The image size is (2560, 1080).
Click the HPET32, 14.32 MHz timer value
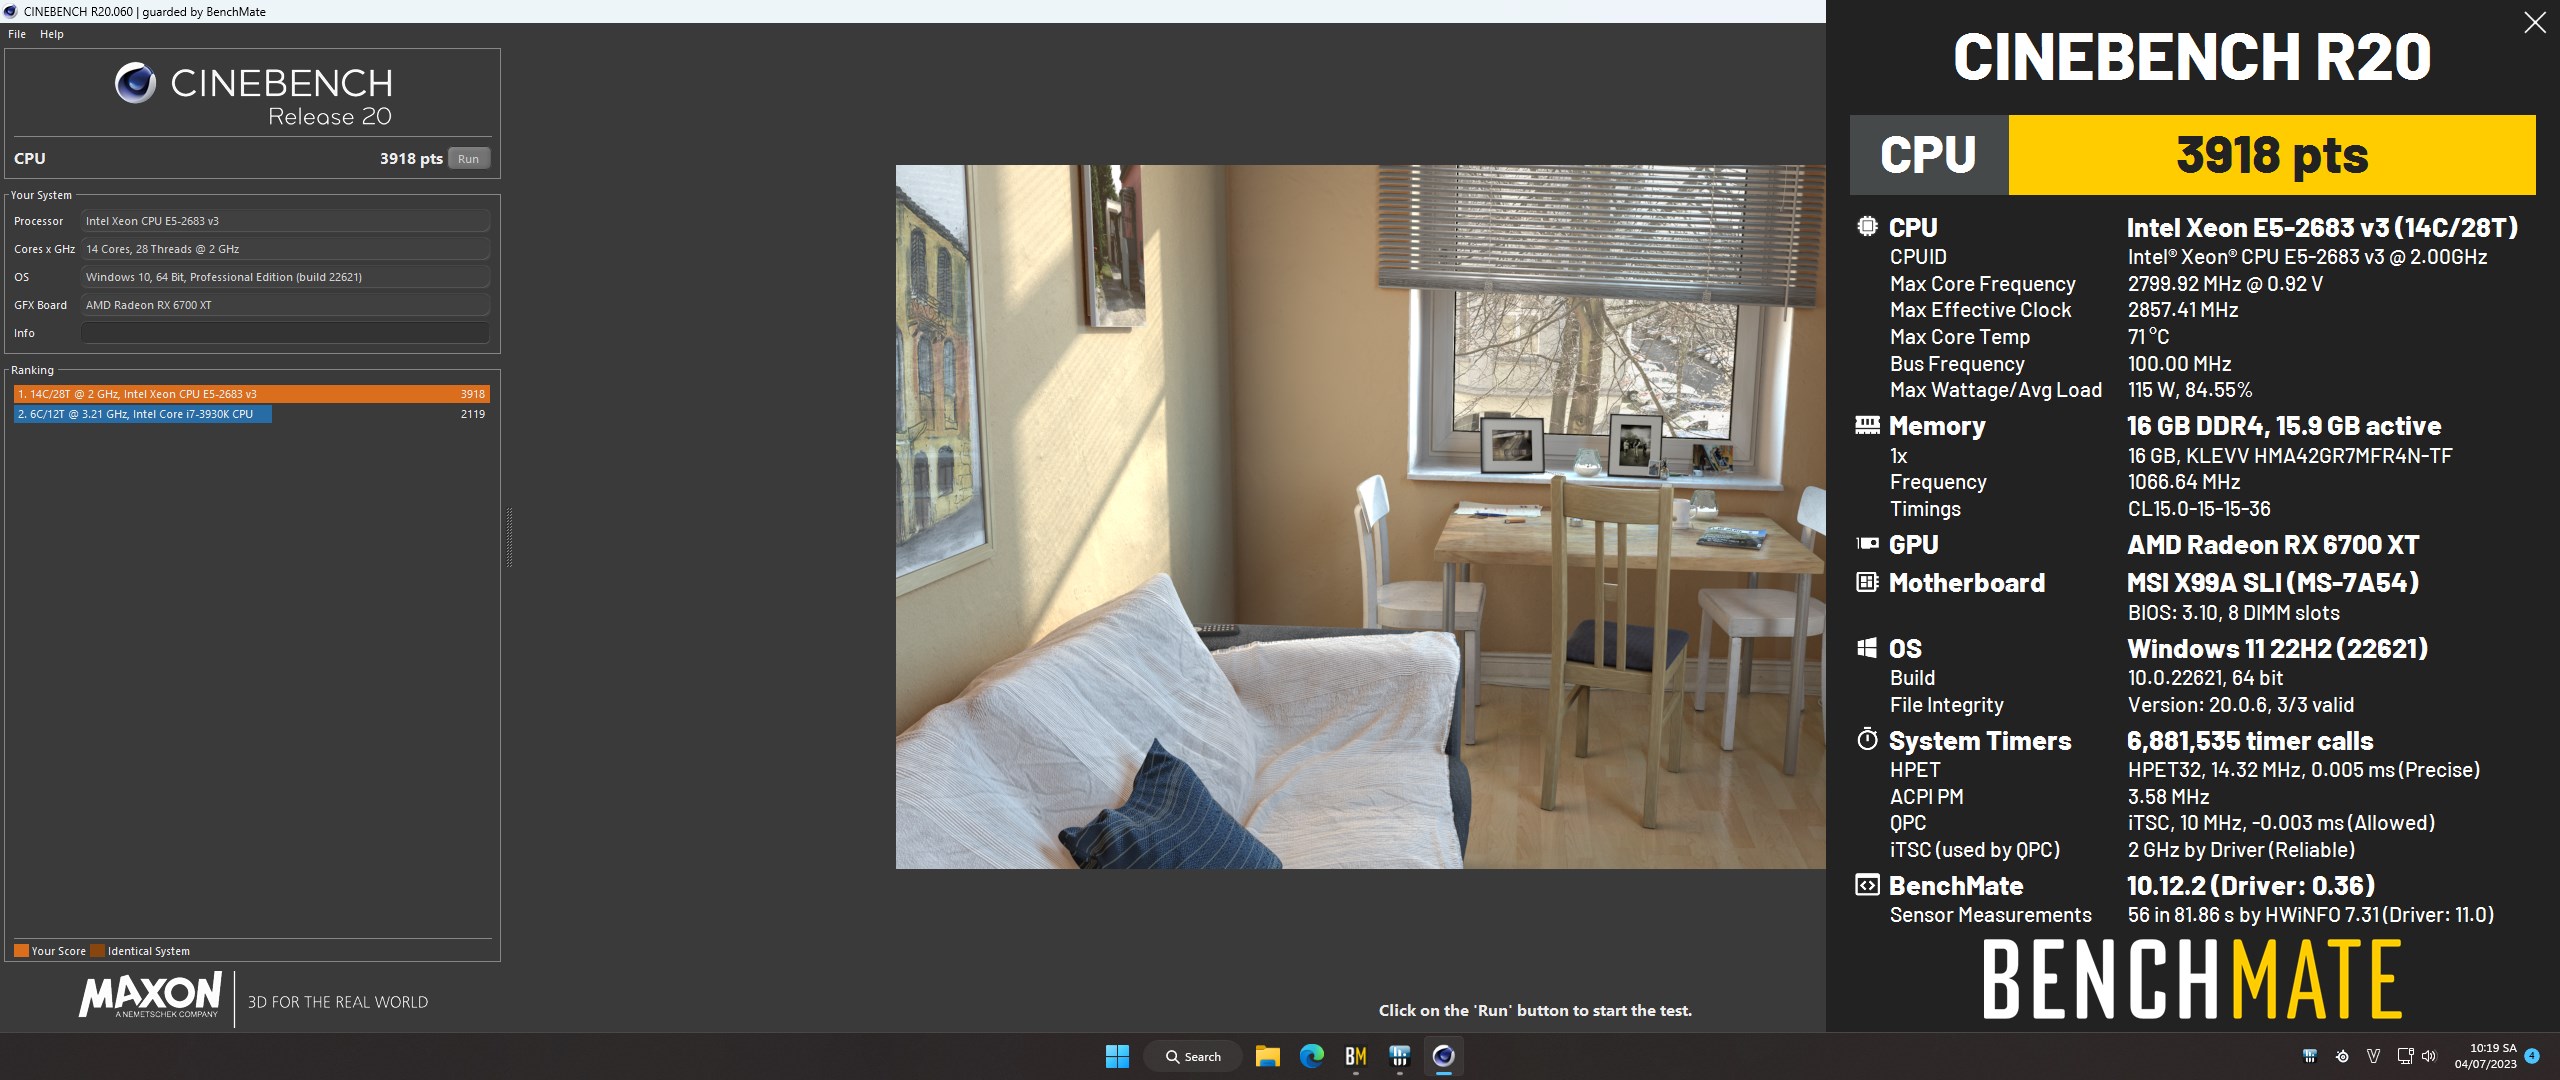coord(2304,770)
